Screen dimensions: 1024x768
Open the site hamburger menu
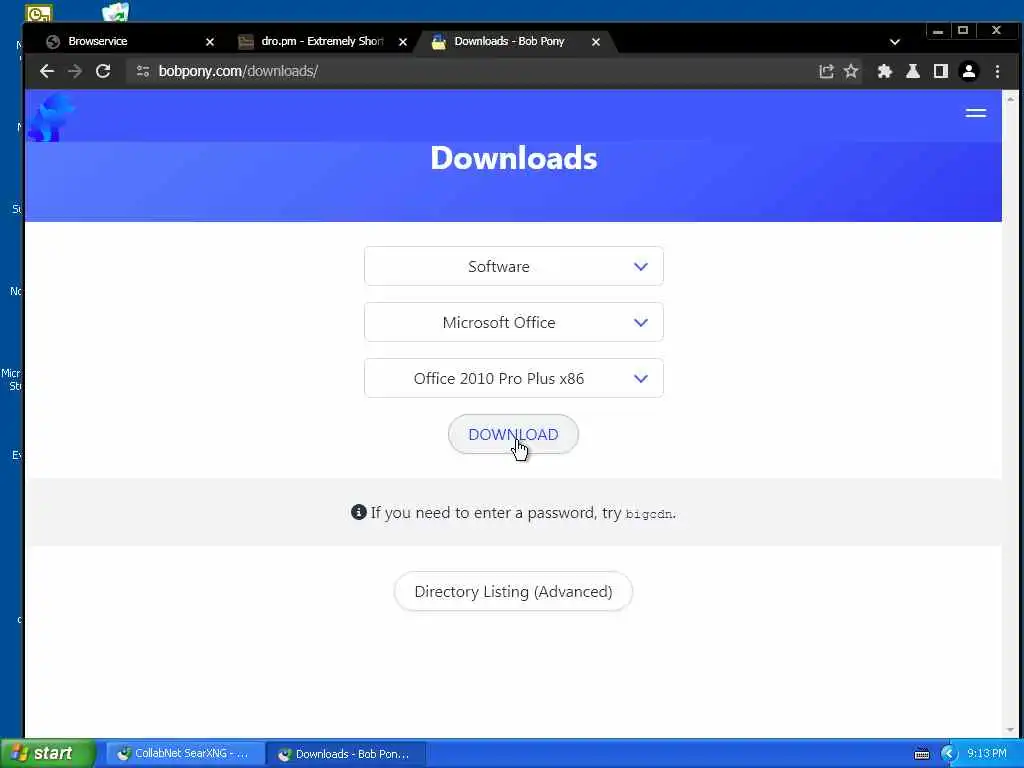click(x=976, y=113)
